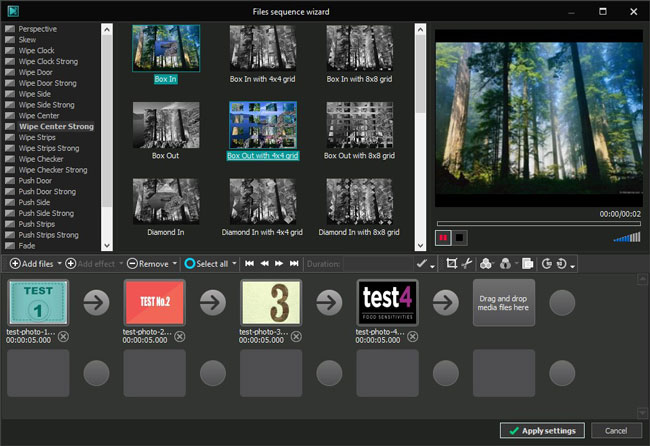Select the TEST 1 photo thumbnail
The height and width of the screenshot is (446, 650).
coord(38,302)
